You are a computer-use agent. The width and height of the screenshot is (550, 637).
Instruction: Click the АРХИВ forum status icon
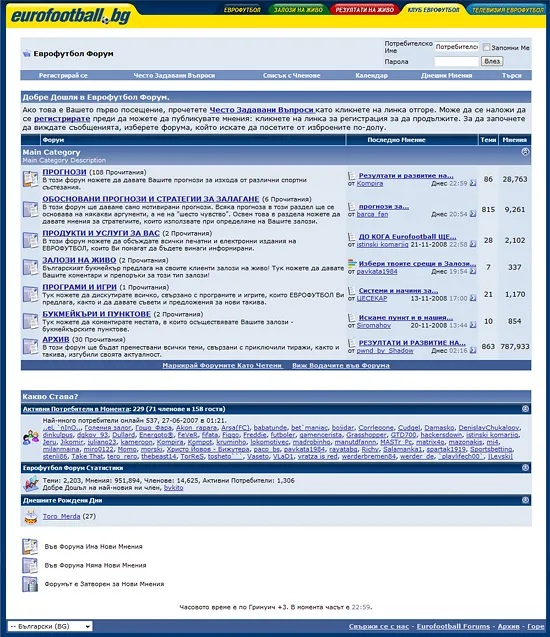click(30, 347)
